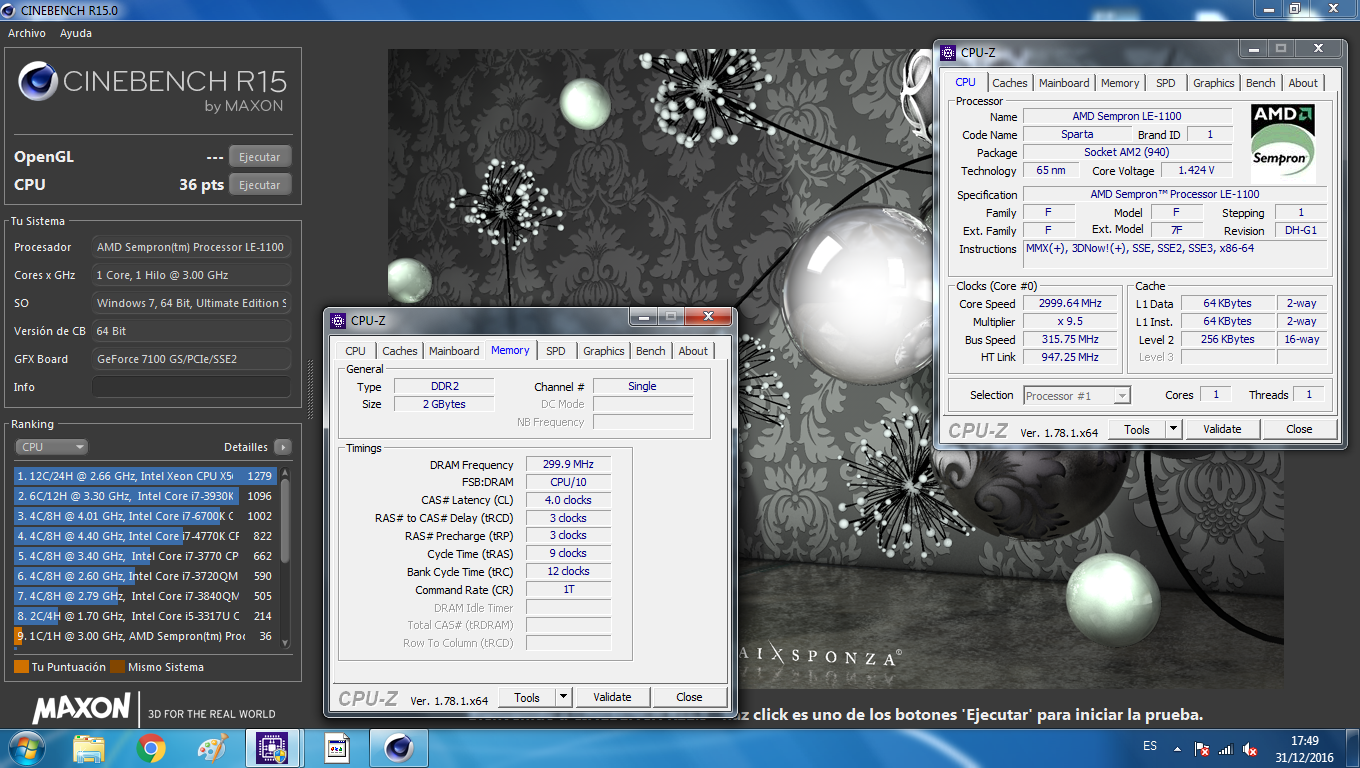This screenshot has height=768, width=1360.
Task: Switch to Mainboard tab in Memory window
Action: [x=454, y=351]
